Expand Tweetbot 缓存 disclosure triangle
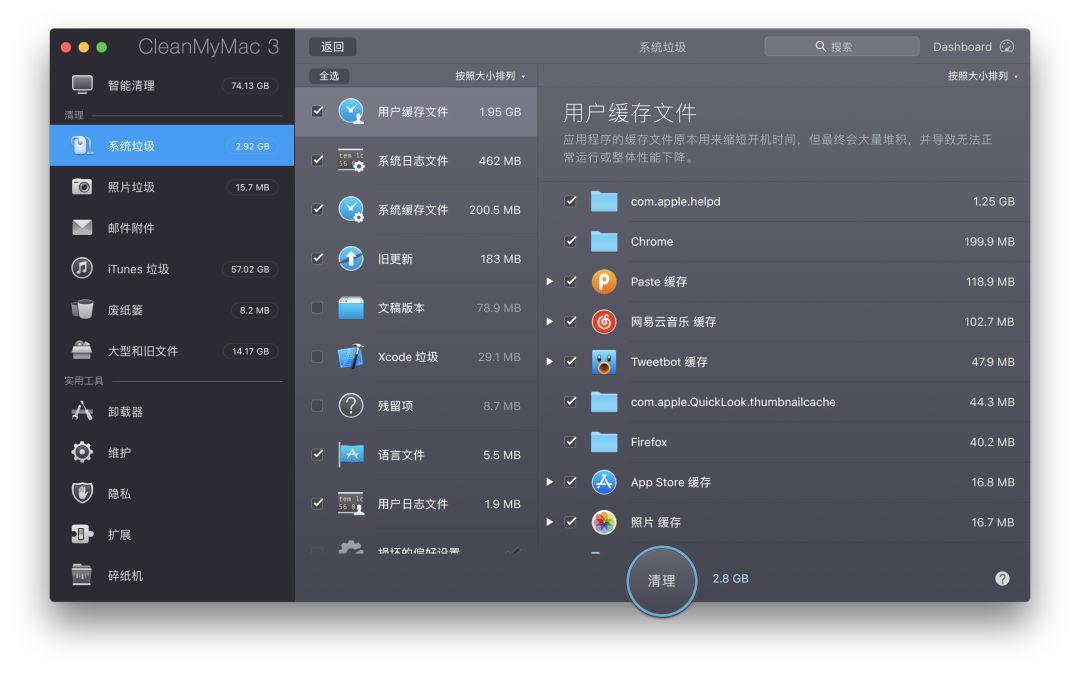 click(x=550, y=361)
